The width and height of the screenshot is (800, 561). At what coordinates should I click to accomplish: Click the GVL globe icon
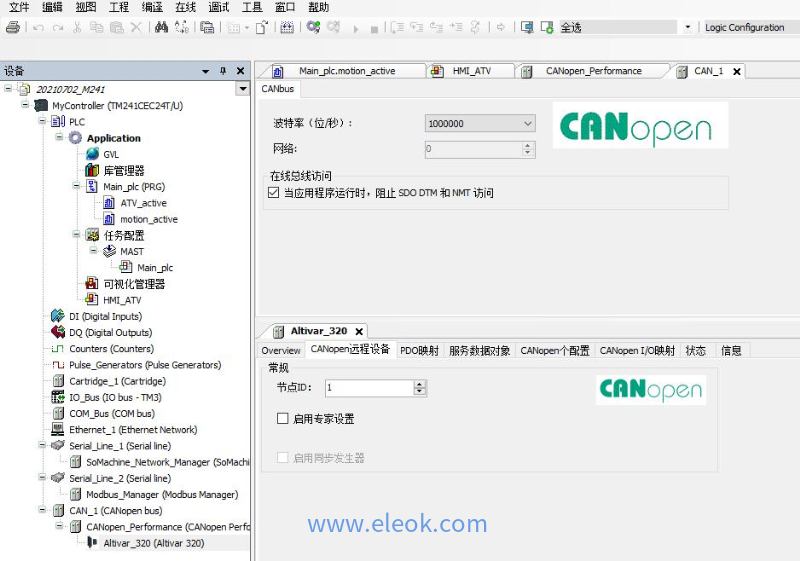point(92,154)
